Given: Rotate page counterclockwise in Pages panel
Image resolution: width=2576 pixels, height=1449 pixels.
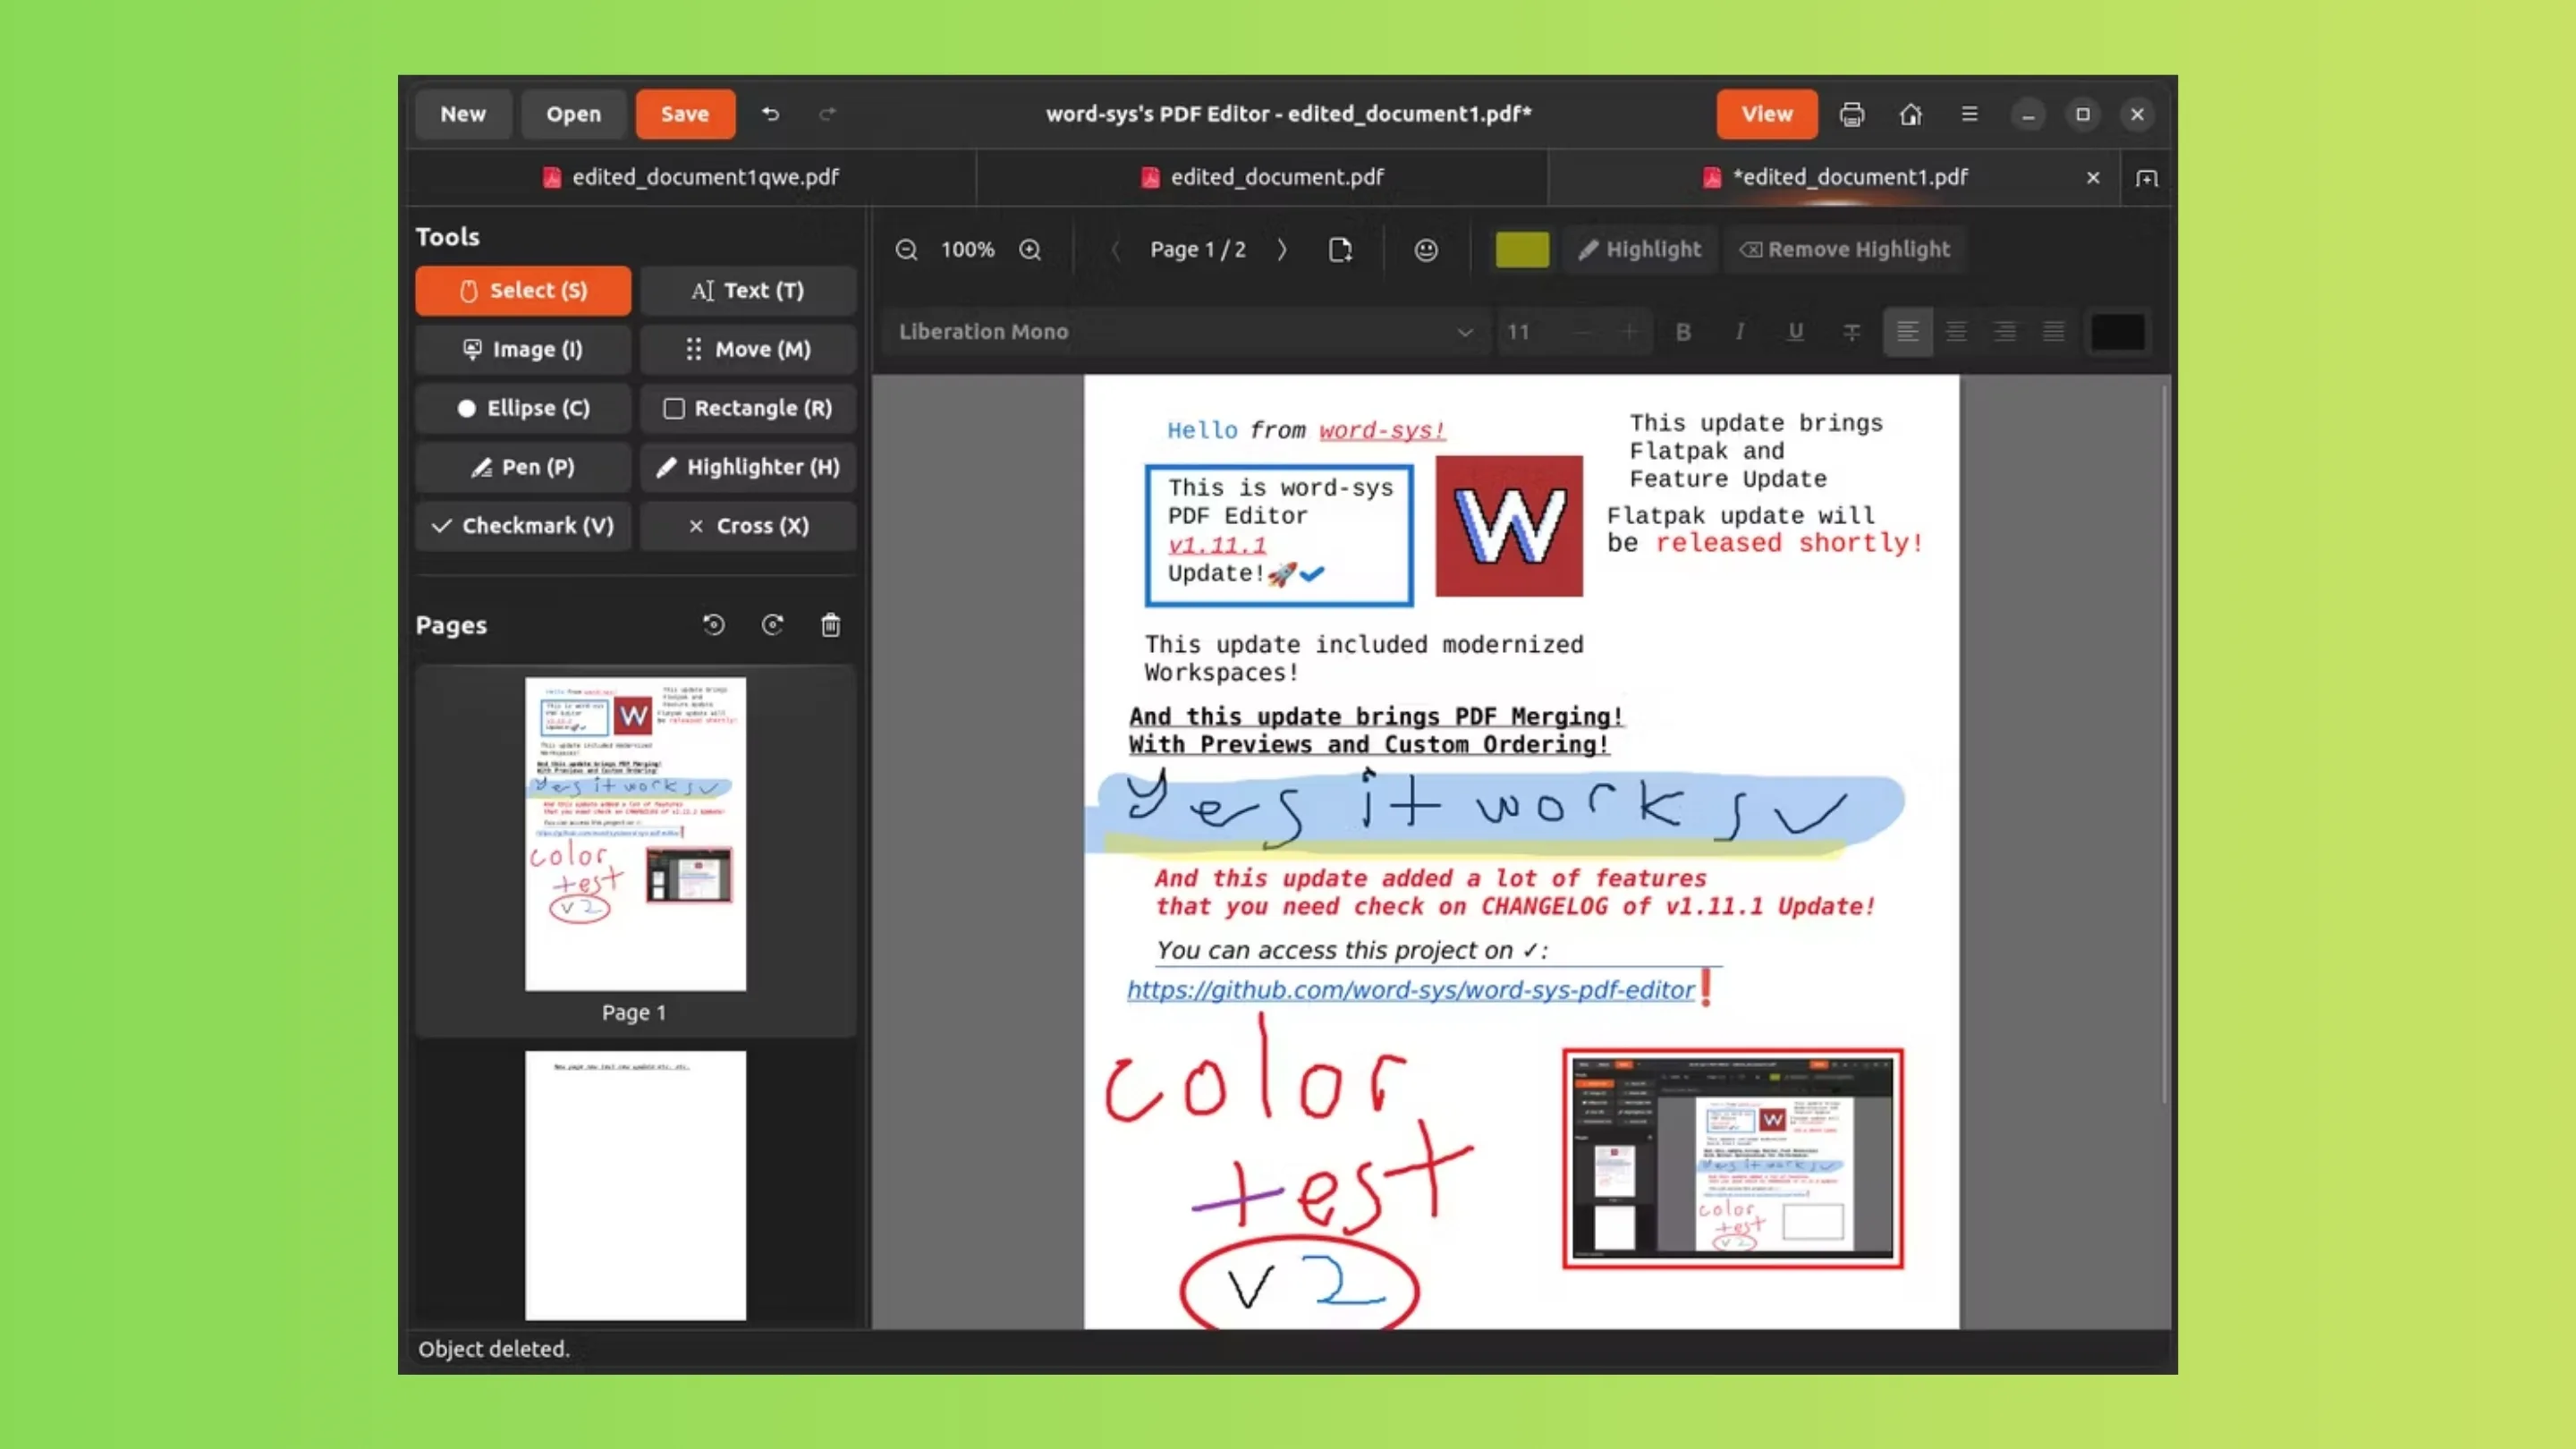Looking at the screenshot, I should (713, 625).
